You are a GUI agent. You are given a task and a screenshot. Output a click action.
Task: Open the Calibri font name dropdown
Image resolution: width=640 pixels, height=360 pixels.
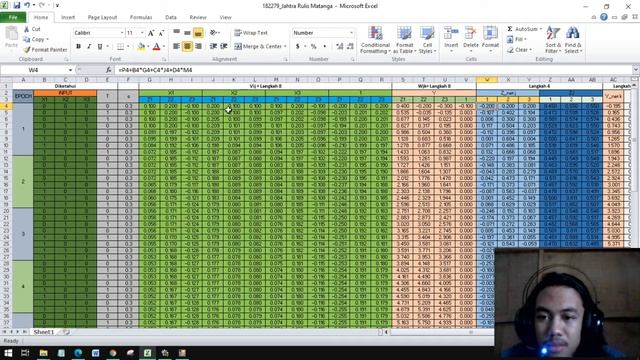coord(122,33)
